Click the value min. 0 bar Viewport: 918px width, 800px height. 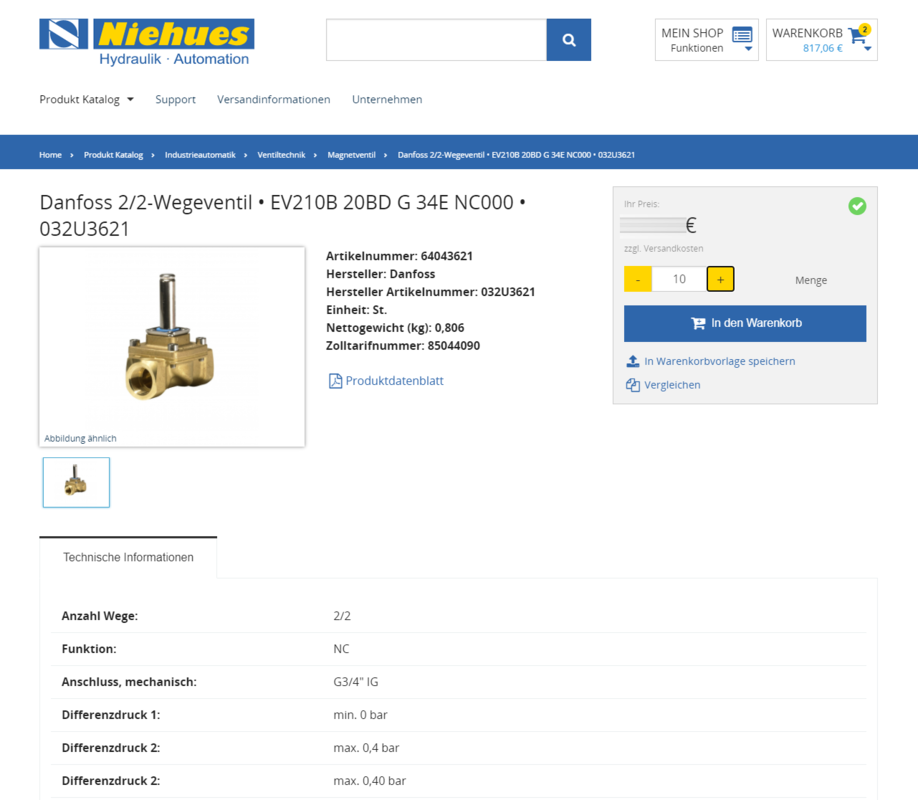click(x=361, y=714)
